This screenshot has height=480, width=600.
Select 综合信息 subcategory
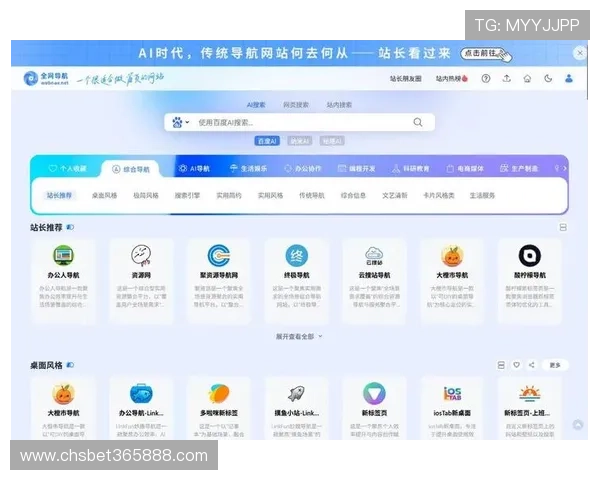(x=353, y=195)
